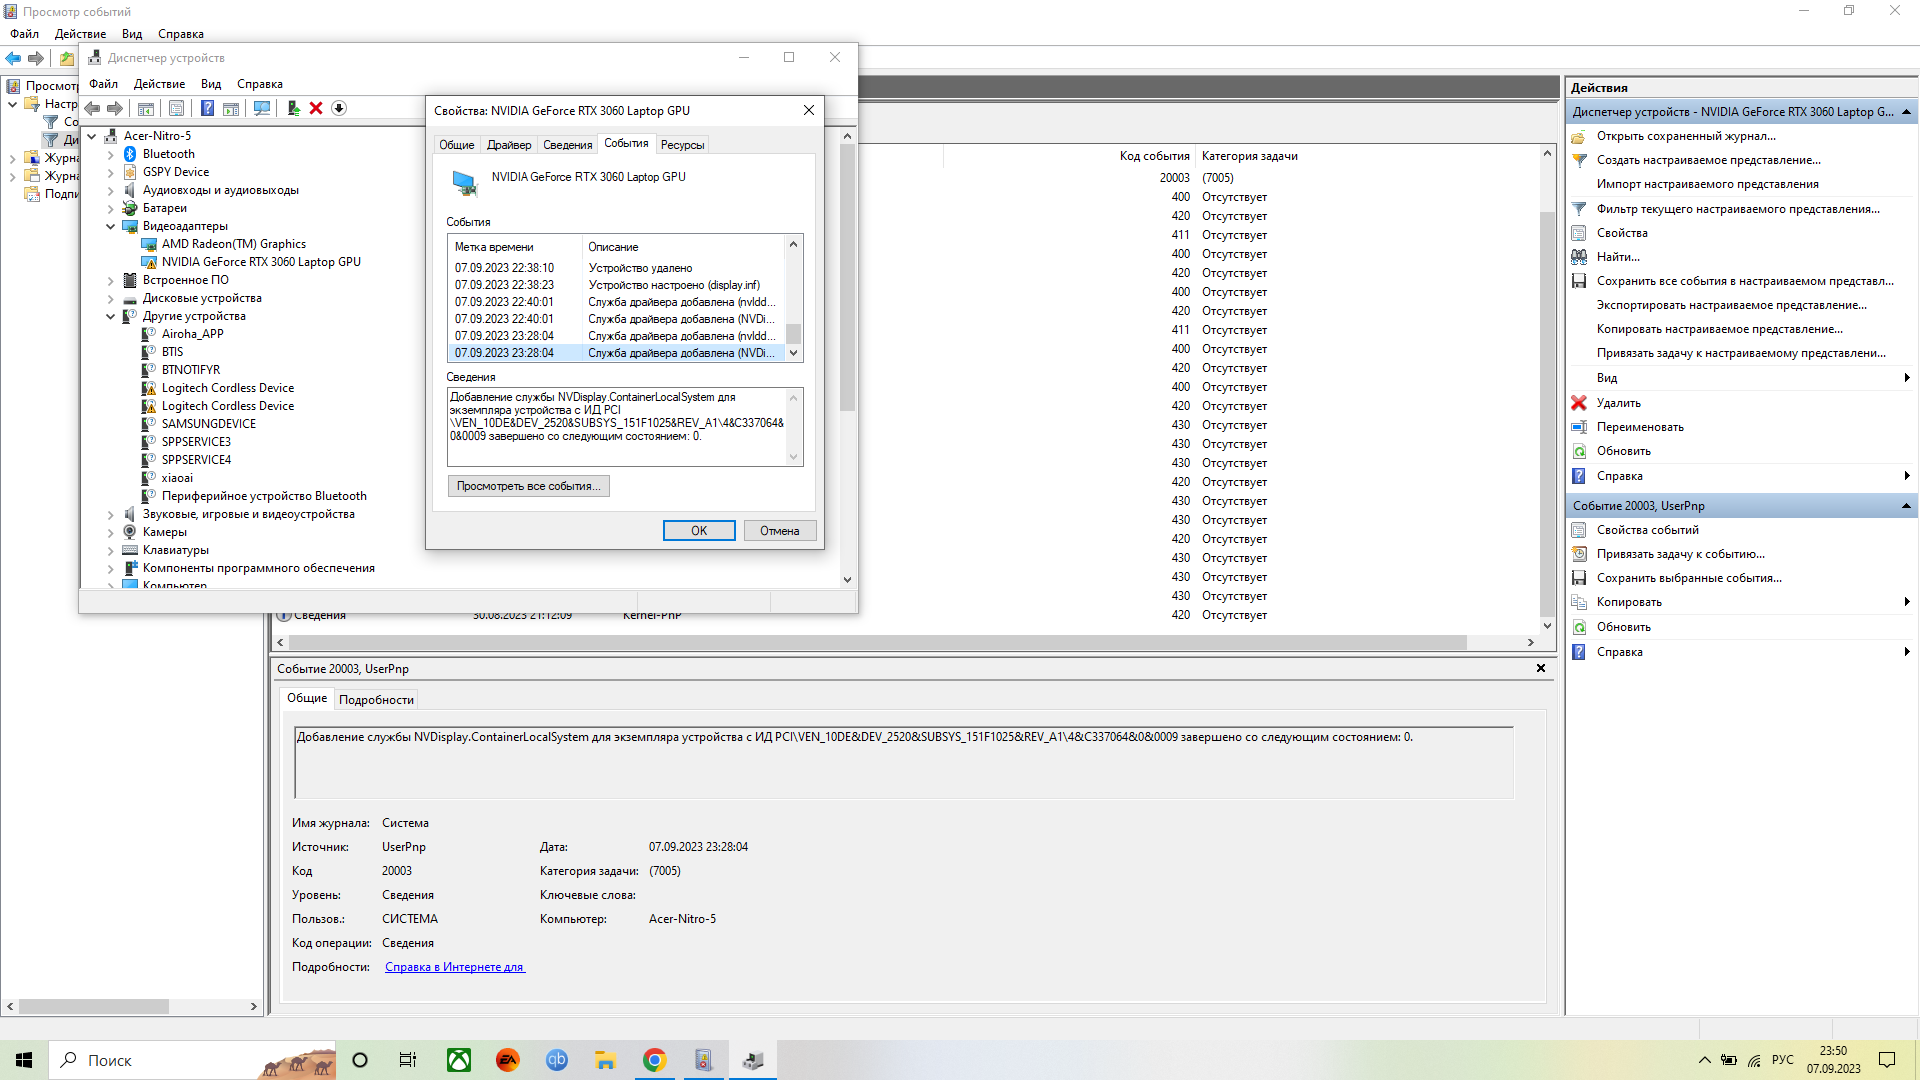Expand Дисковые устройства category
This screenshot has height=1080, width=1920.
click(x=111, y=298)
